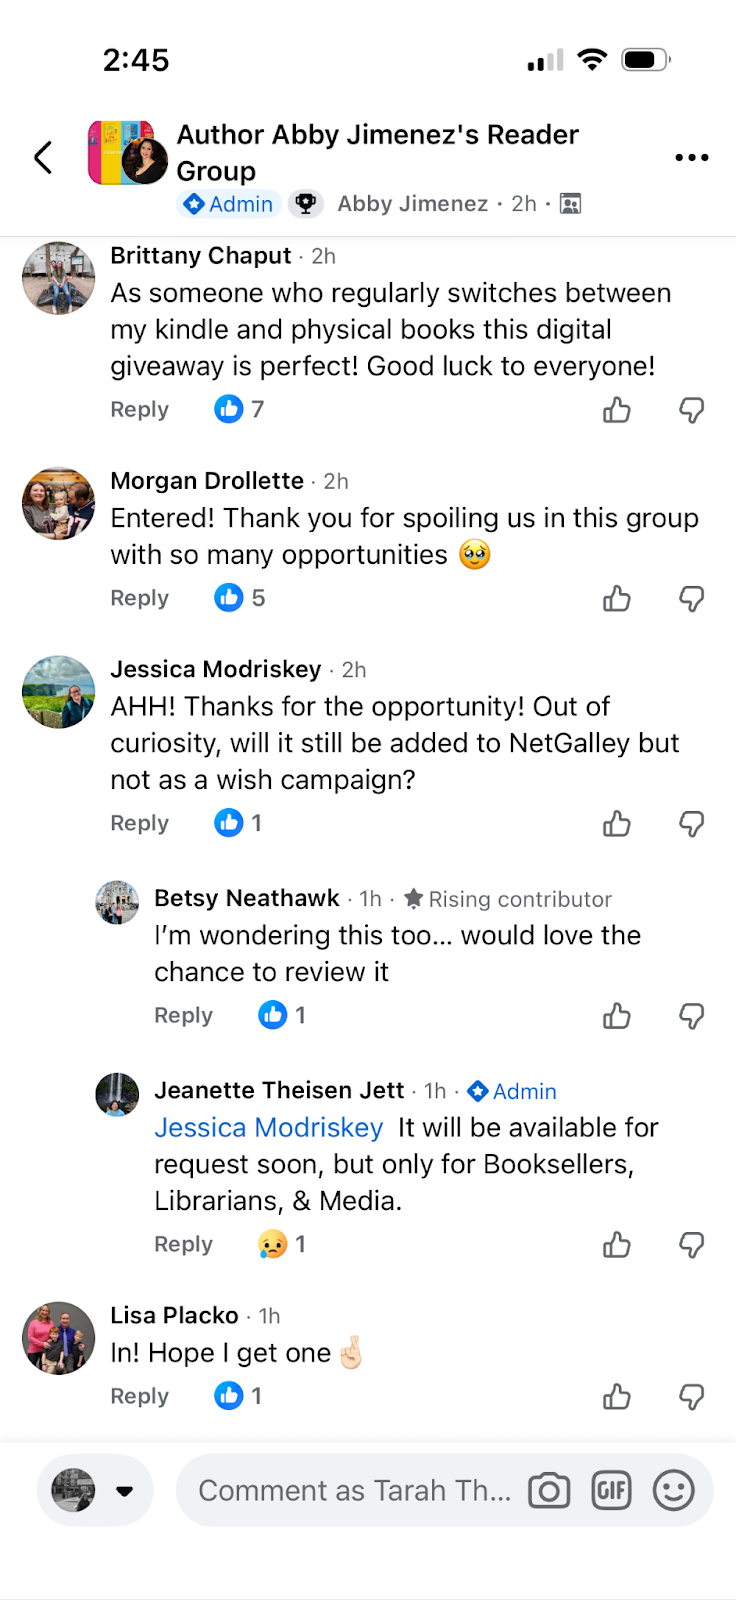Screen dimensions: 736x1600
Task: Open Betsy Neathawk's profile name
Action: coord(247,898)
